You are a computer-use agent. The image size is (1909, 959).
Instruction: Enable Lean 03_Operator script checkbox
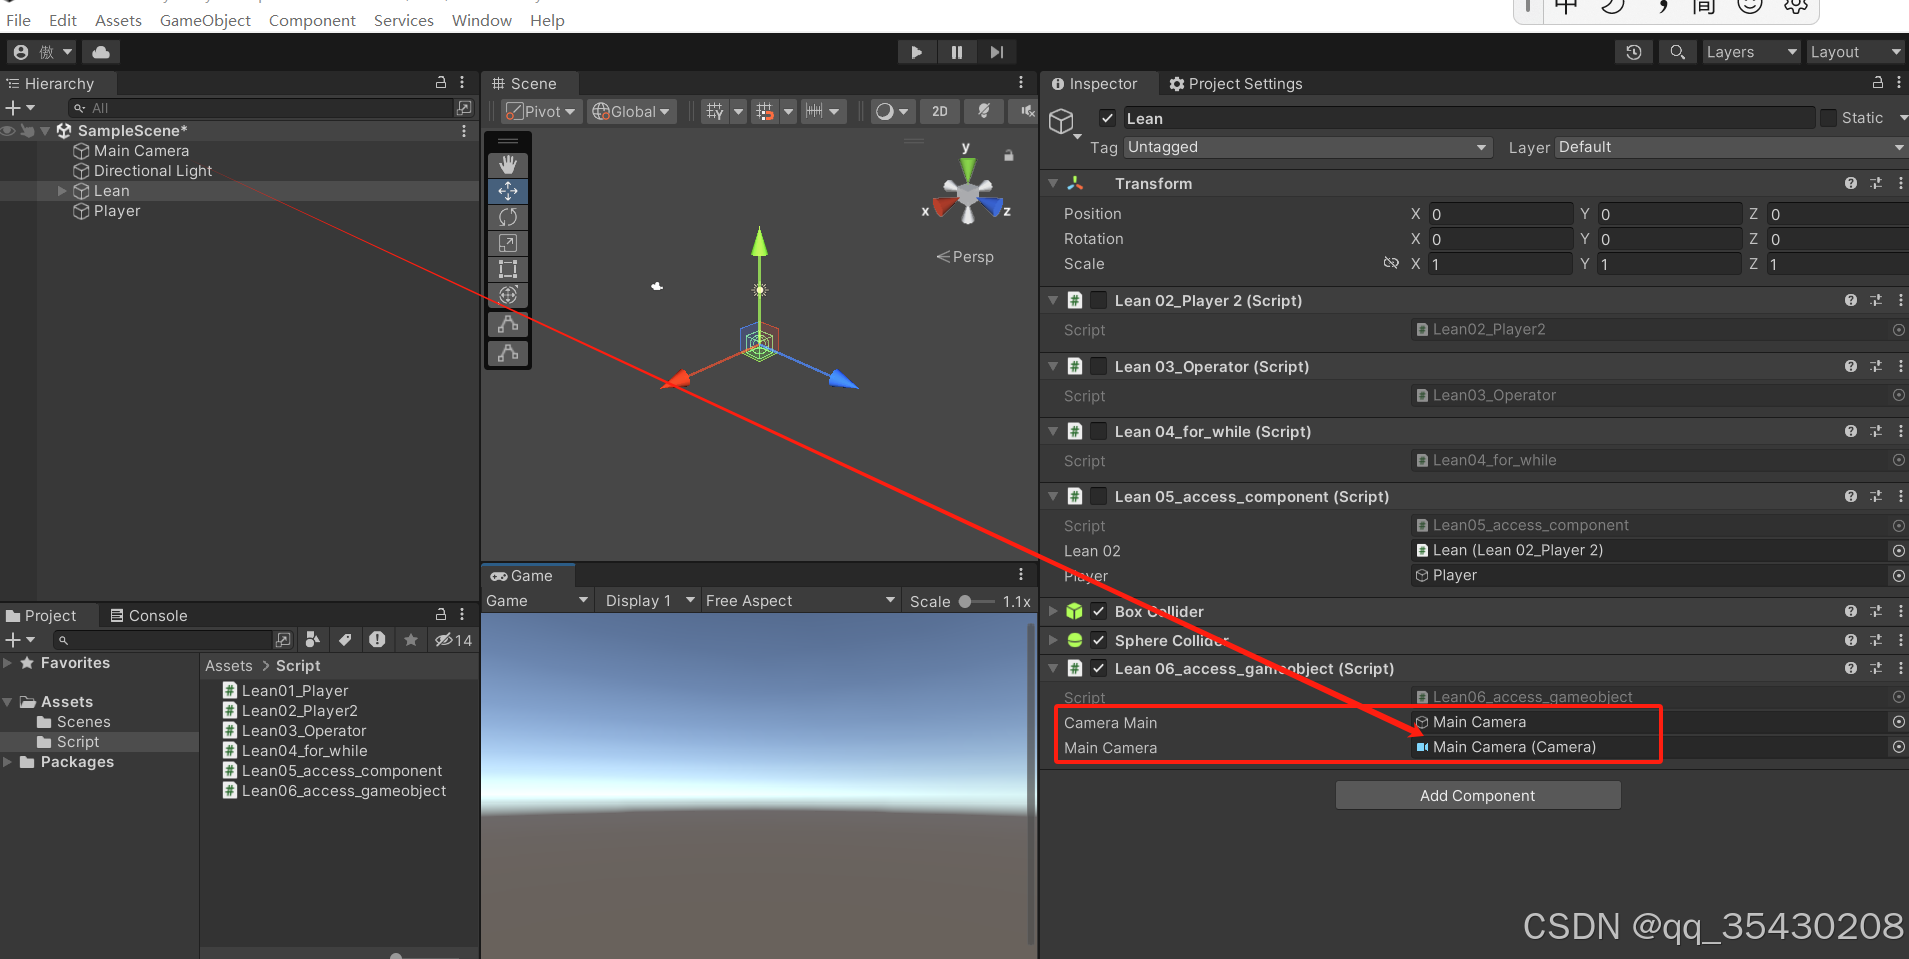(x=1099, y=366)
